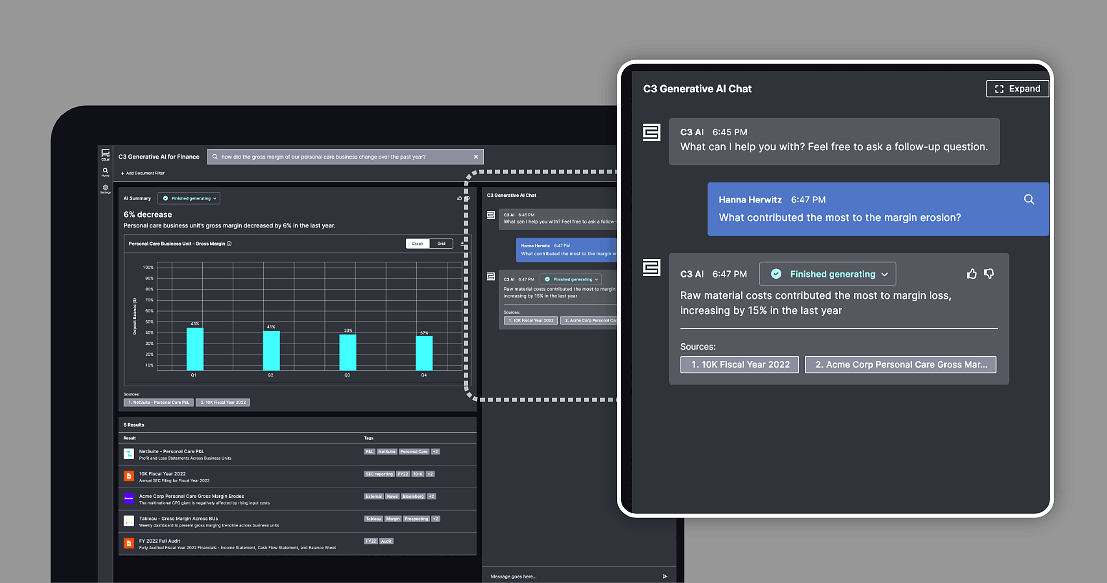Click the Q3 bar in the gross margin chart
This screenshot has height=583, width=1107.
click(x=347, y=352)
